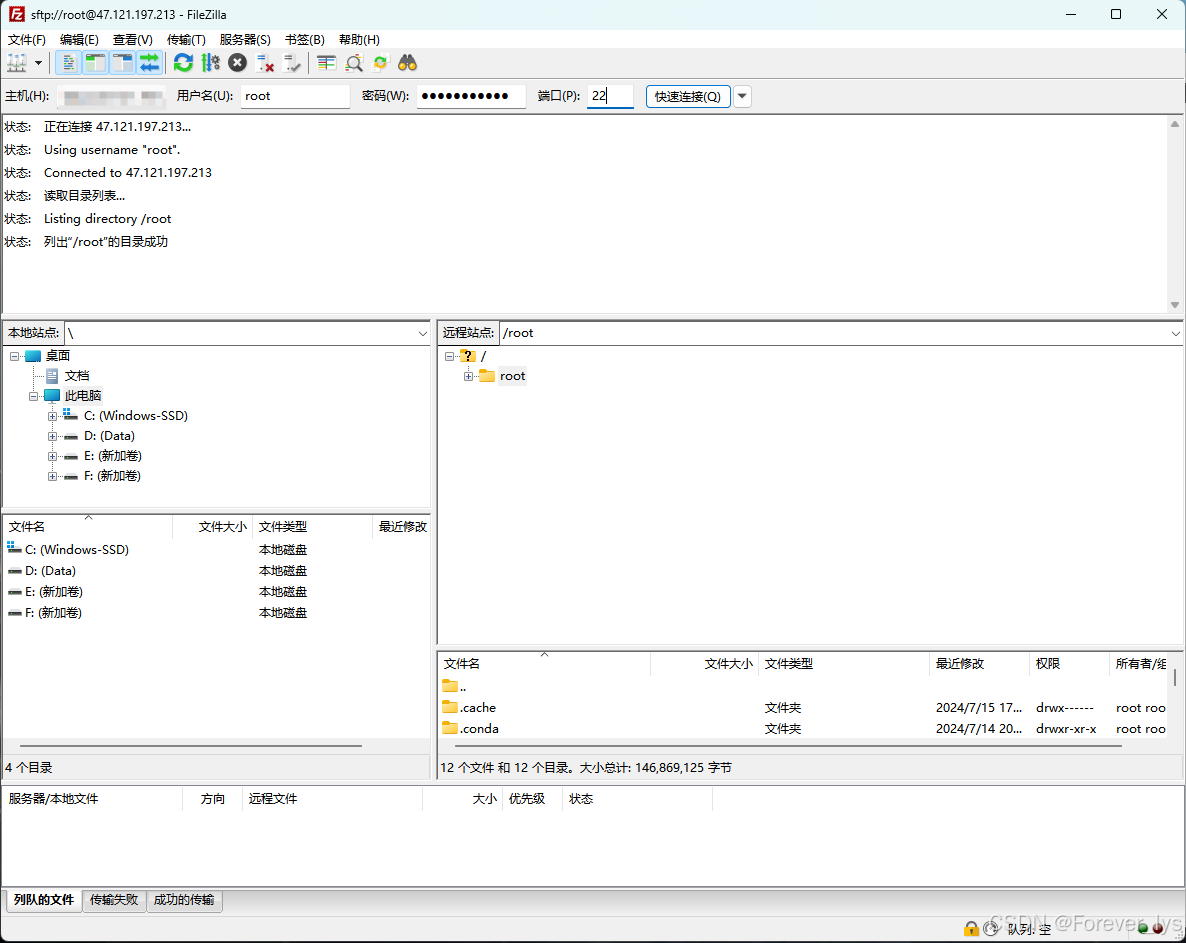Switch to the 列队的文件 tab
The image size is (1186, 943).
(44, 900)
